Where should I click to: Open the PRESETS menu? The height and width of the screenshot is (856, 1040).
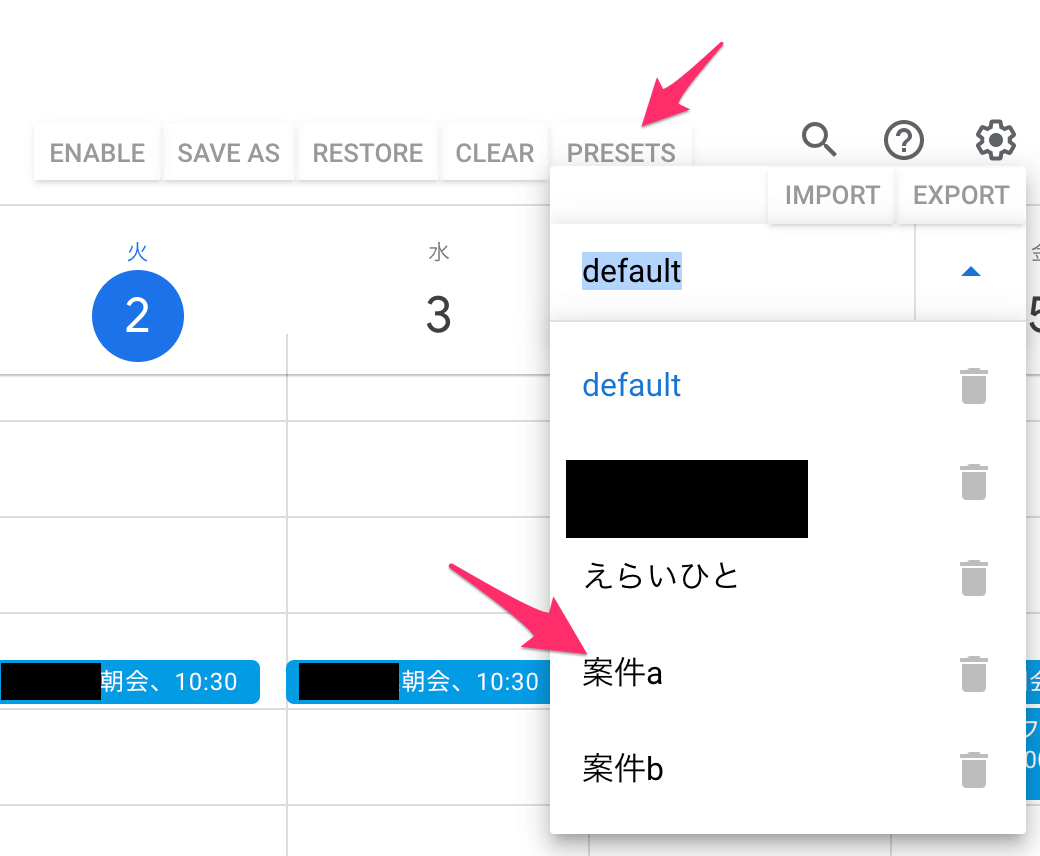[x=621, y=152]
